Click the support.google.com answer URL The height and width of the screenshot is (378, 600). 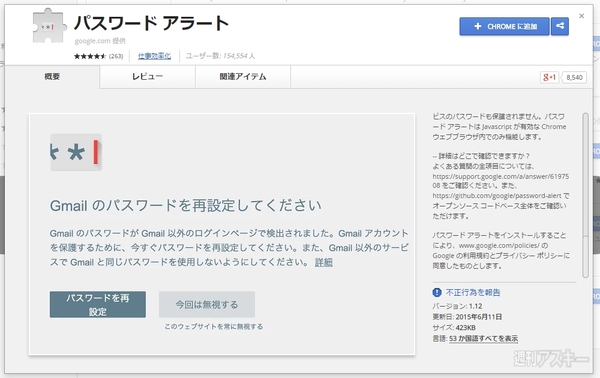click(x=501, y=181)
